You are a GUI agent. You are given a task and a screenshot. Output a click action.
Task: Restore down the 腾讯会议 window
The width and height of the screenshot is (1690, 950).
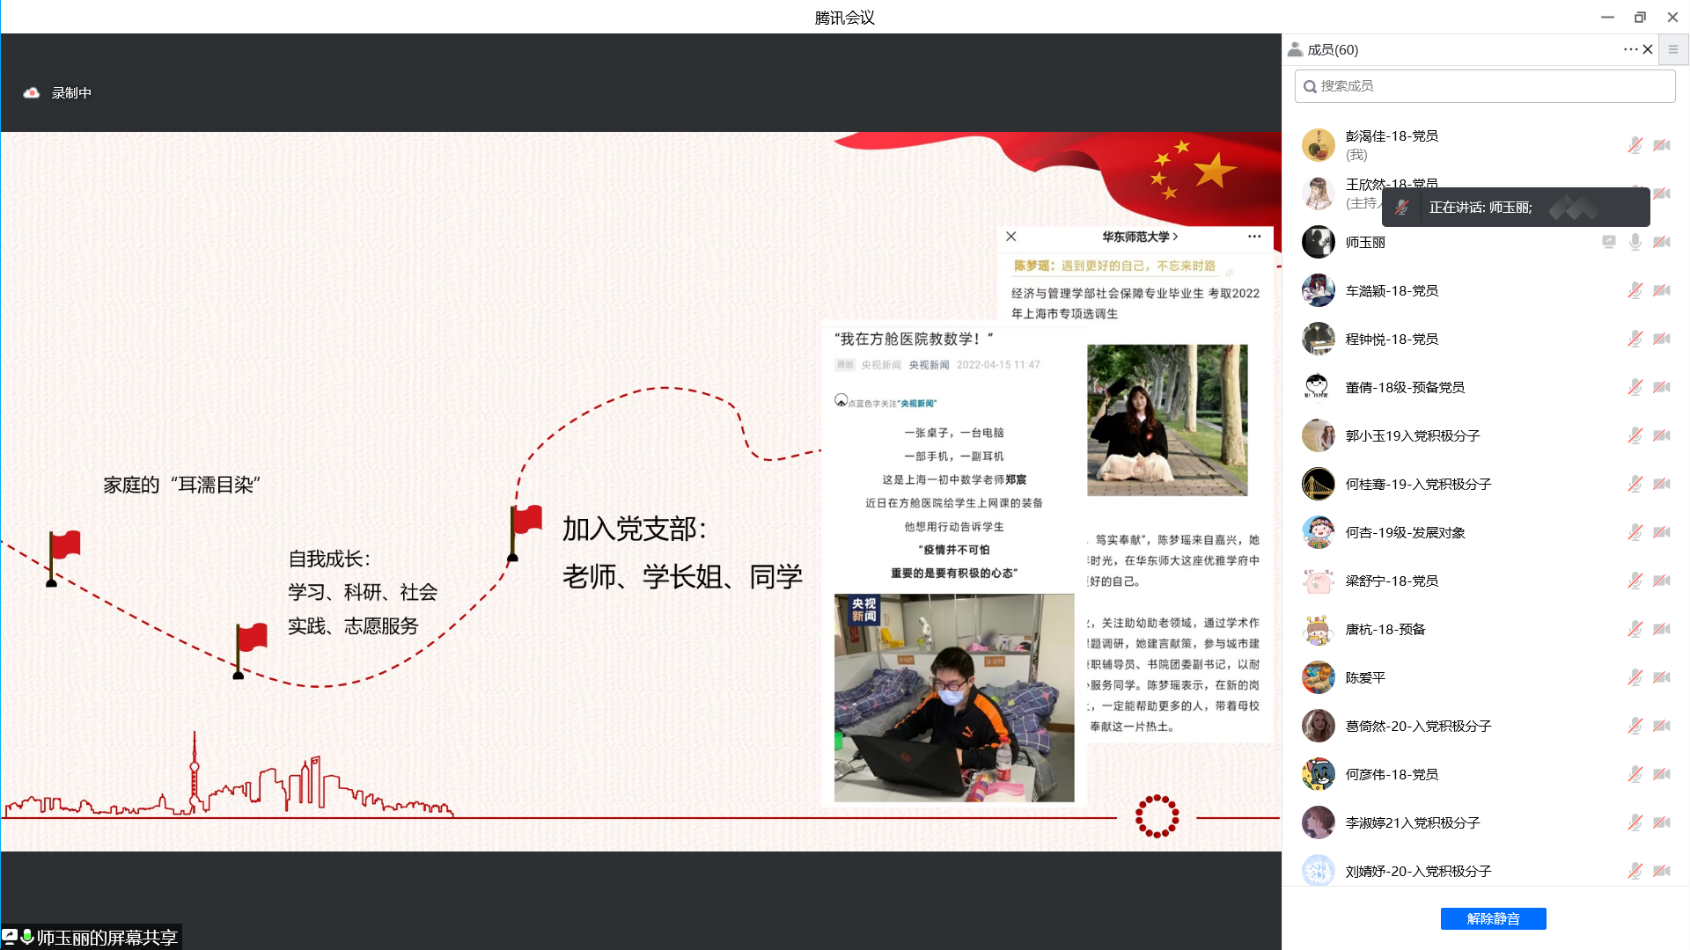point(1640,17)
